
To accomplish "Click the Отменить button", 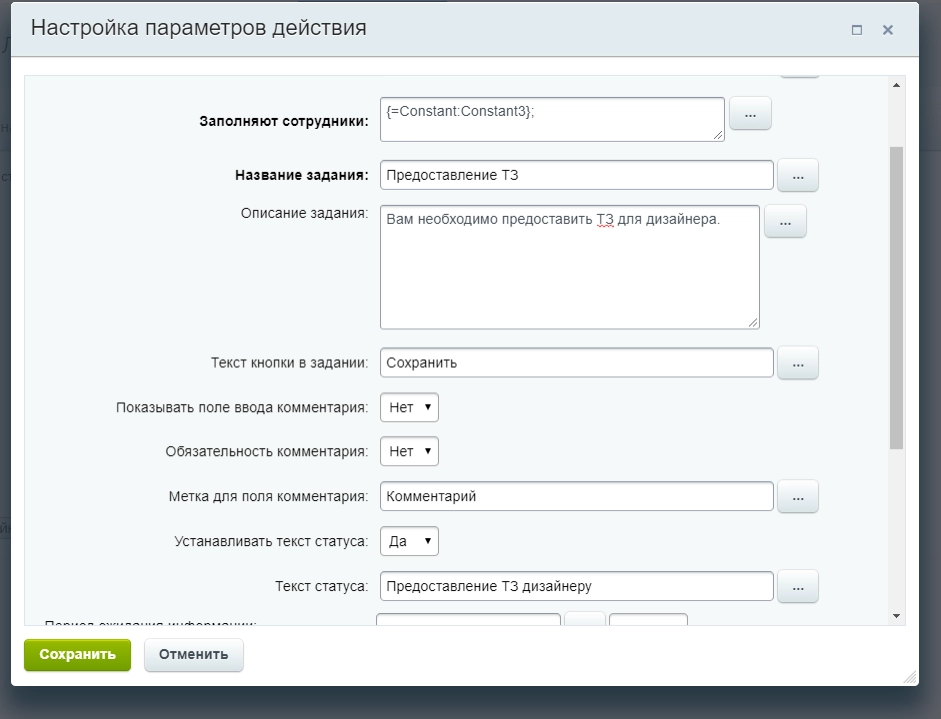I will tap(193, 655).
